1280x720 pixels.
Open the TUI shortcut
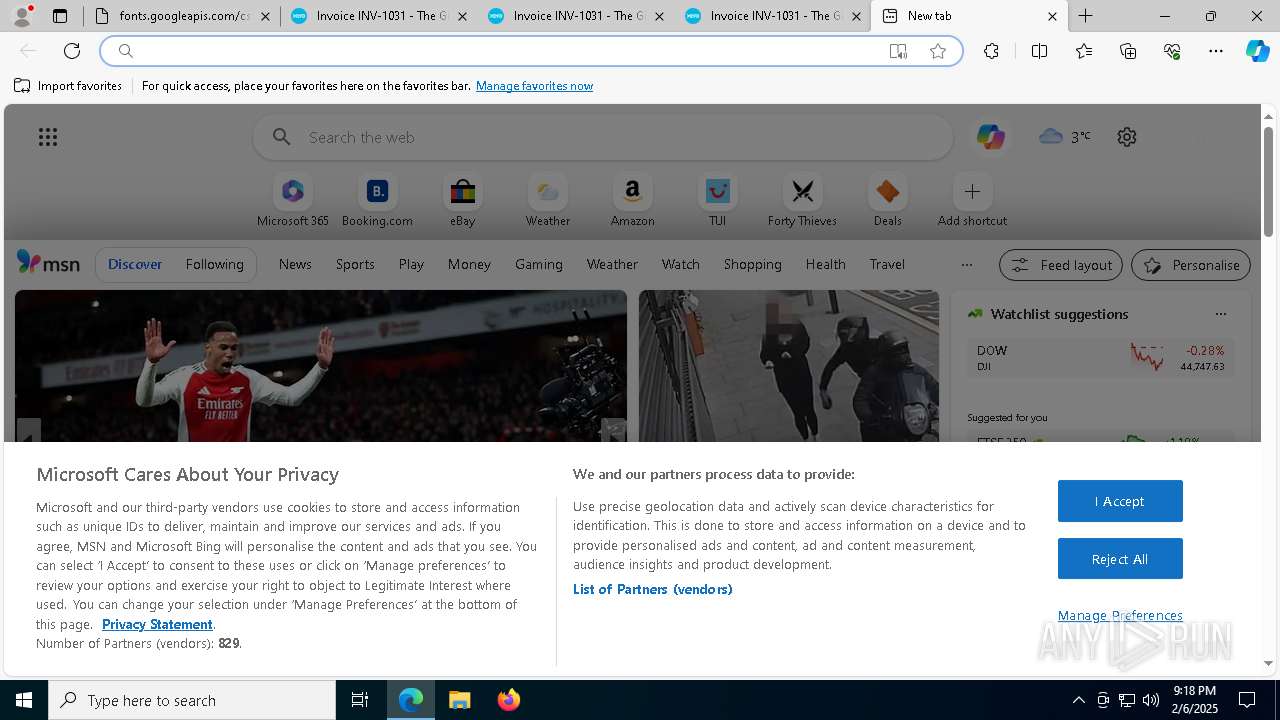click(x=718, y=201)
